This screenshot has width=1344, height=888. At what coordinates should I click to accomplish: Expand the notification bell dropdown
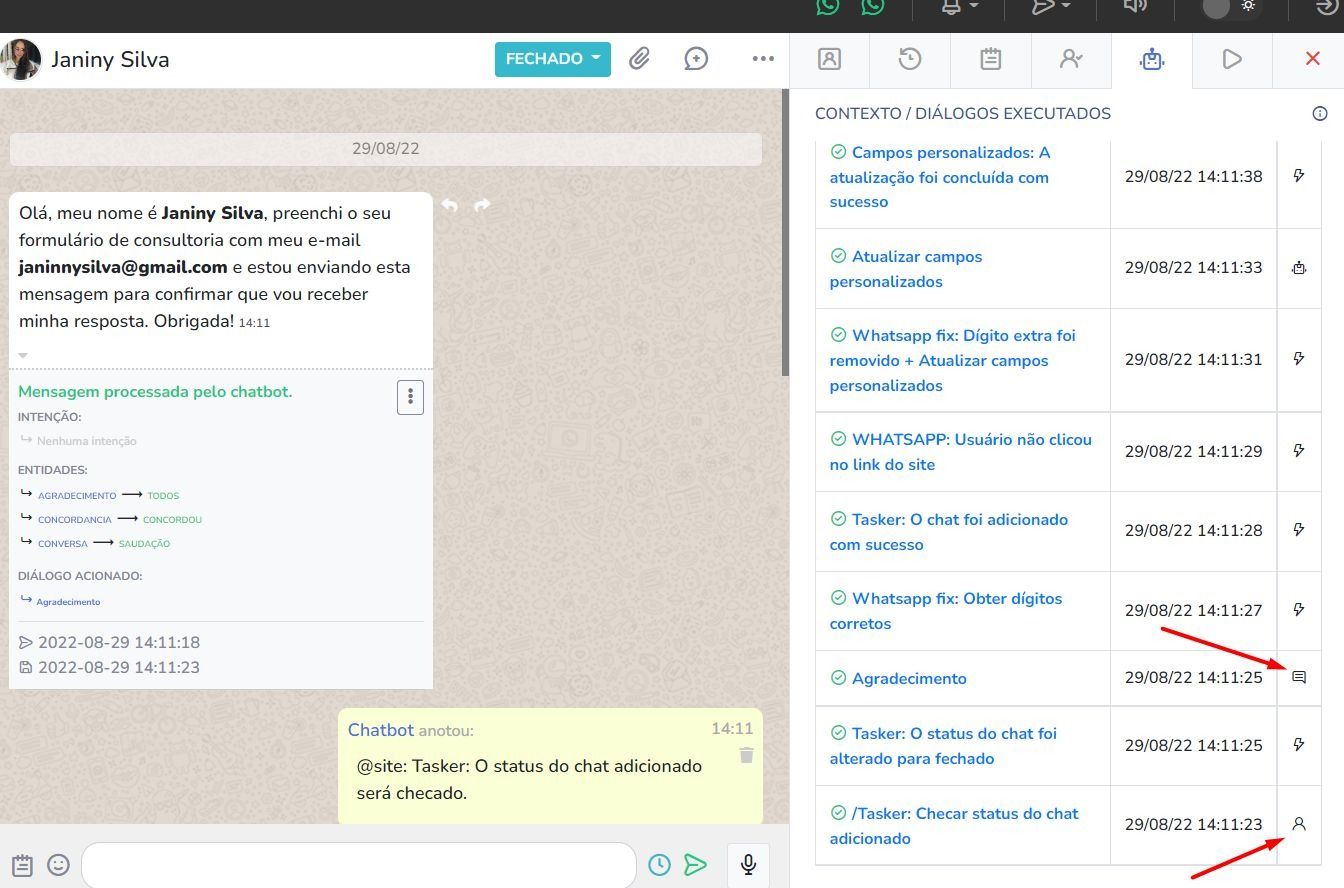point(959,7)
